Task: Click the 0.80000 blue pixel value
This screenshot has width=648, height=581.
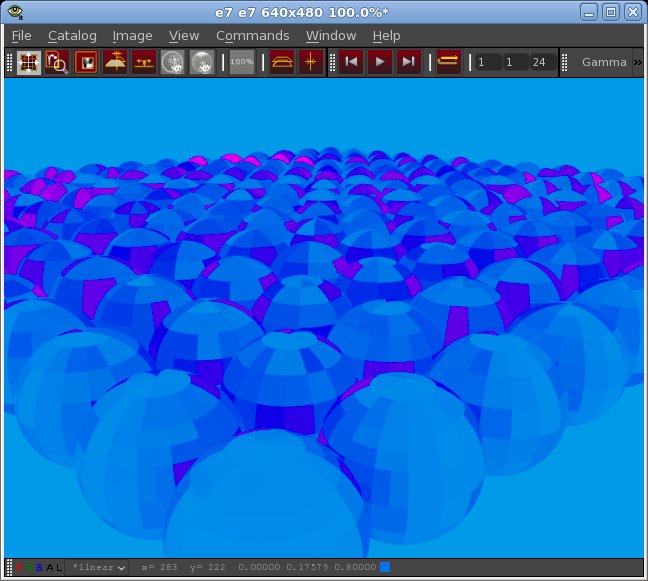Action: coord(355,567)
